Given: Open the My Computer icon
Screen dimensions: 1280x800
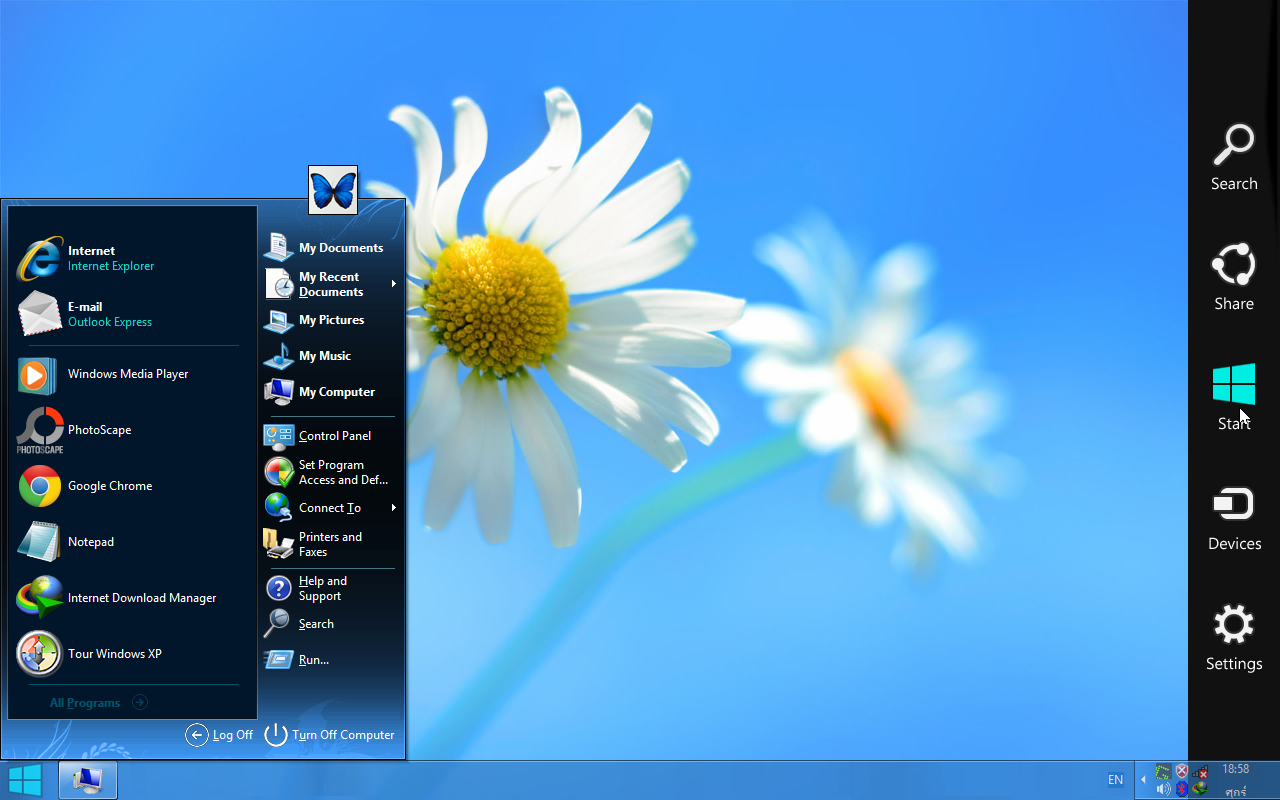Looking at the screenshot, I should click(x=278, y=392).
